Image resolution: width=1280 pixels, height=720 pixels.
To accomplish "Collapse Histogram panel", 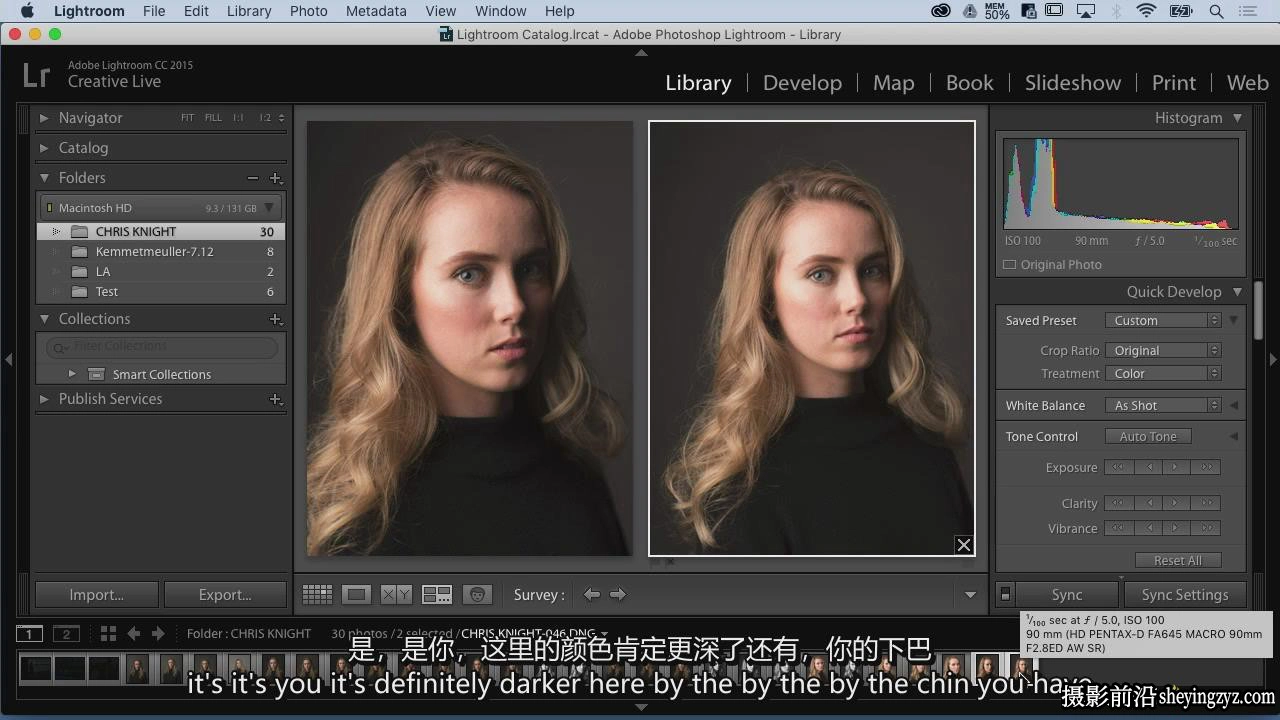I will click(x=1237, y=118).
